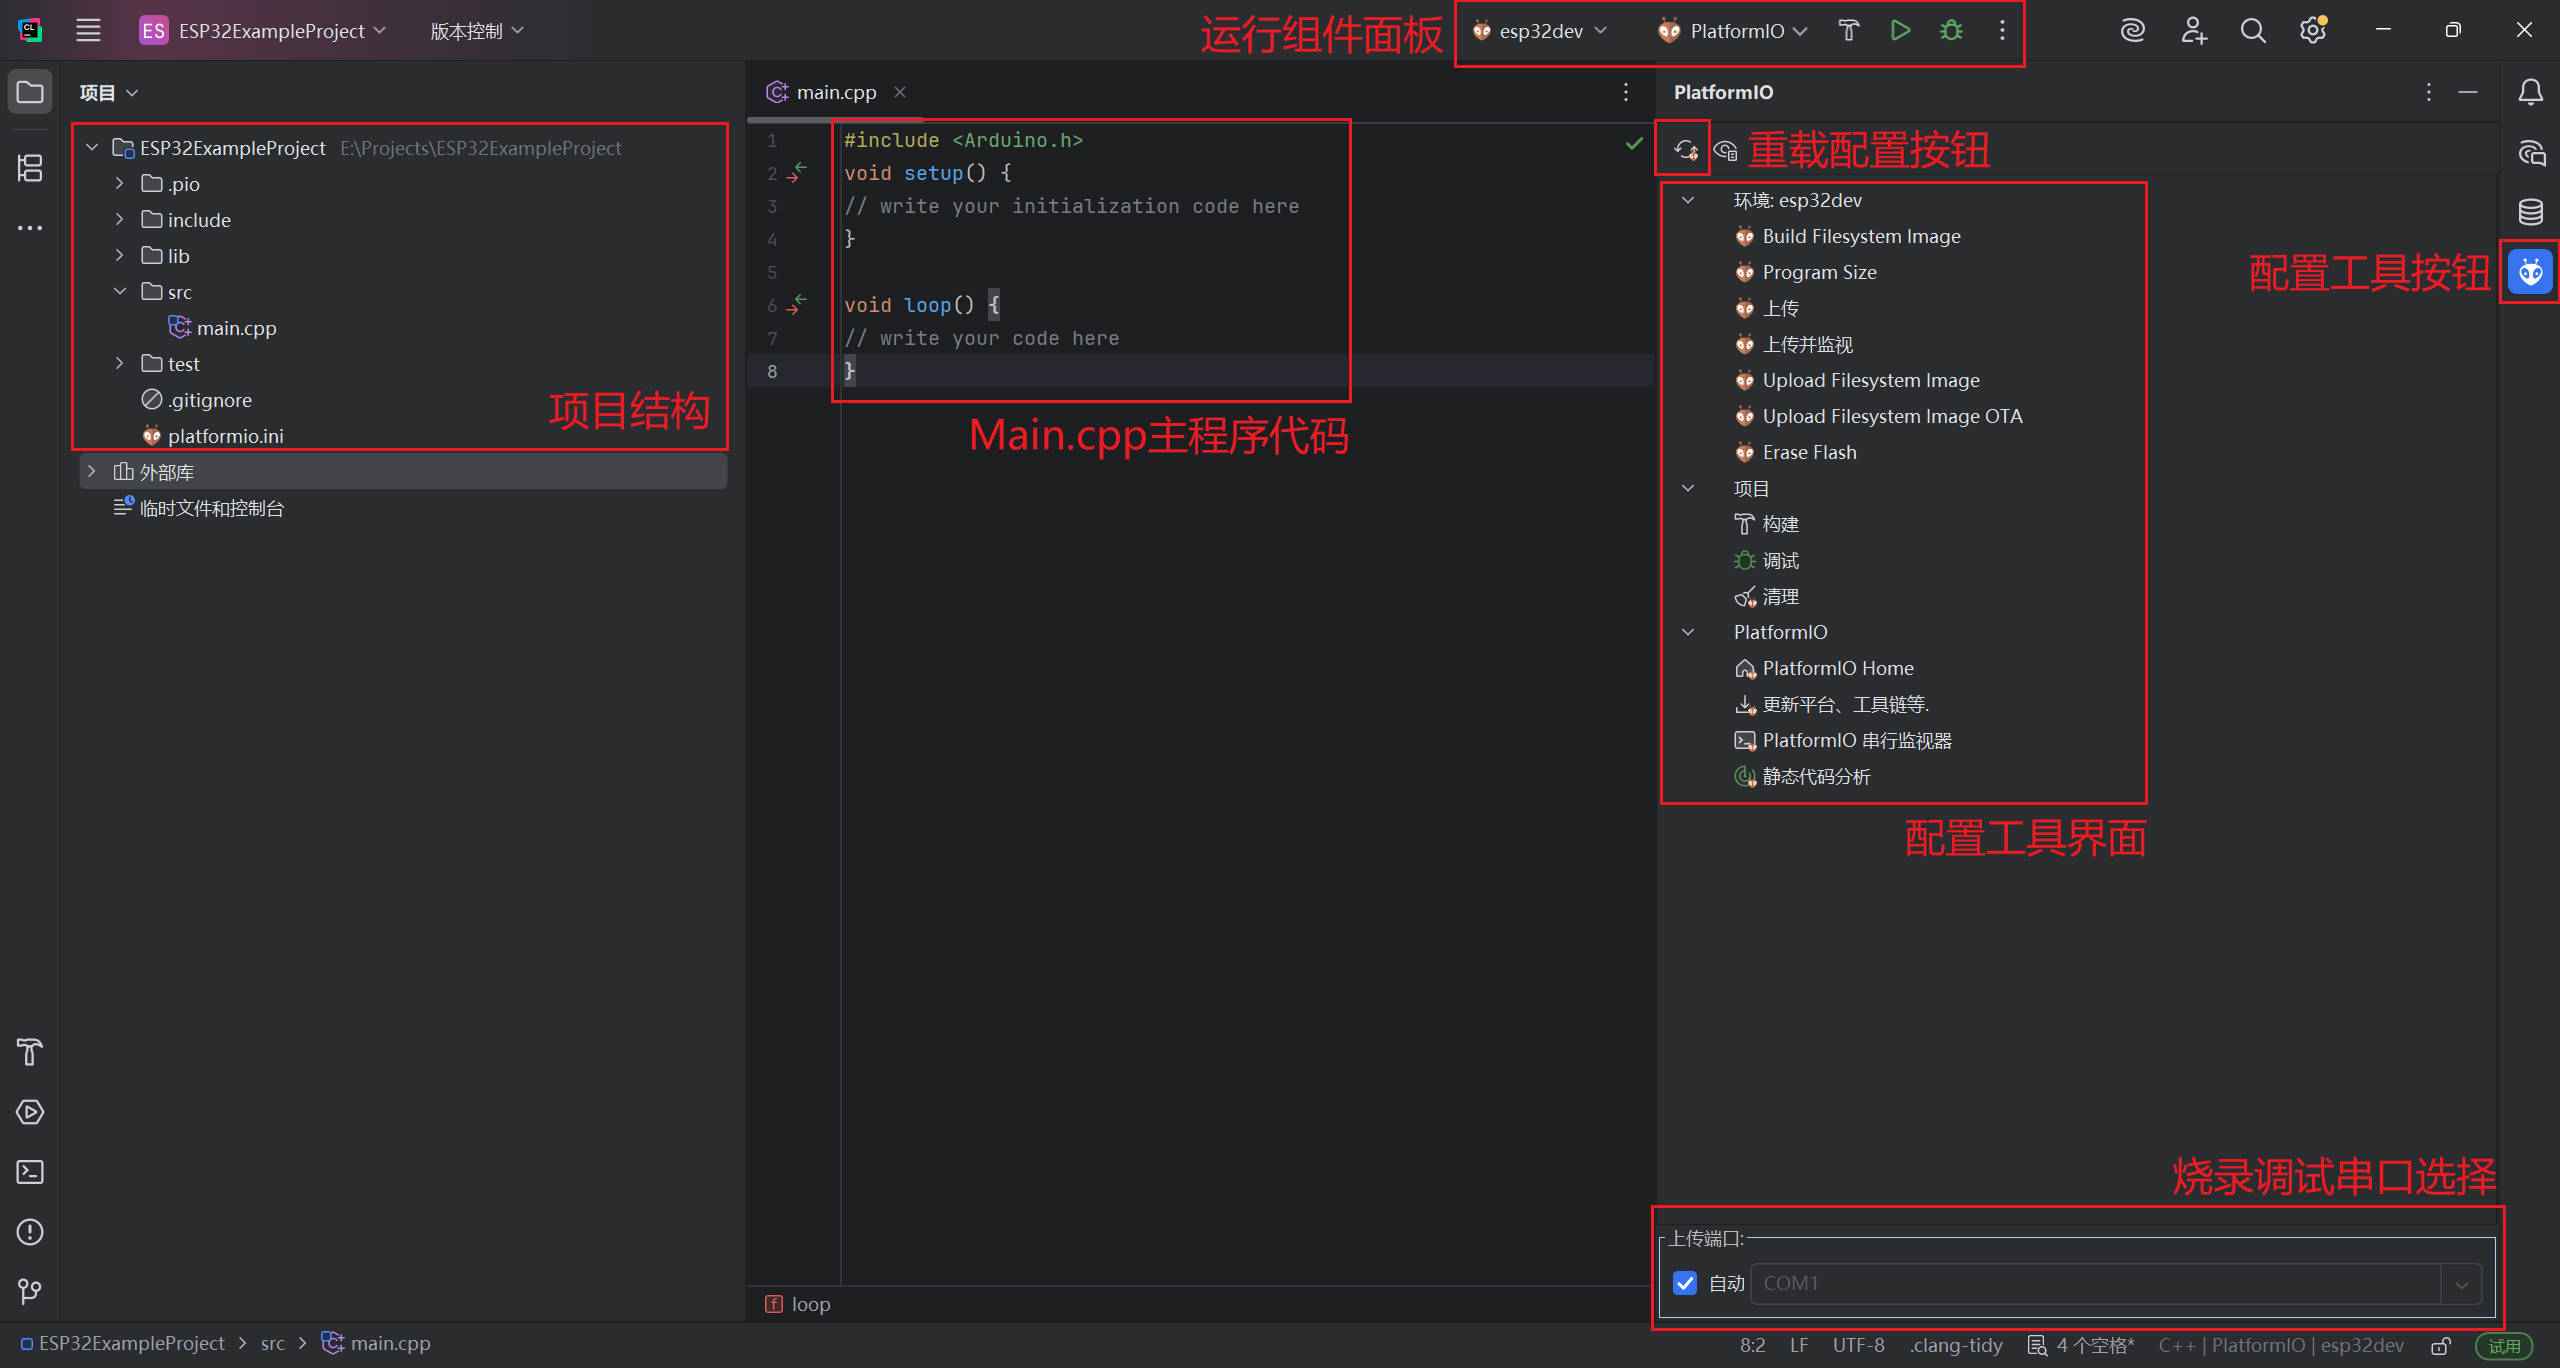2560x1368 pixels.
Task: Click the Build hammer icon in top toolbar
Action: 1848,31
